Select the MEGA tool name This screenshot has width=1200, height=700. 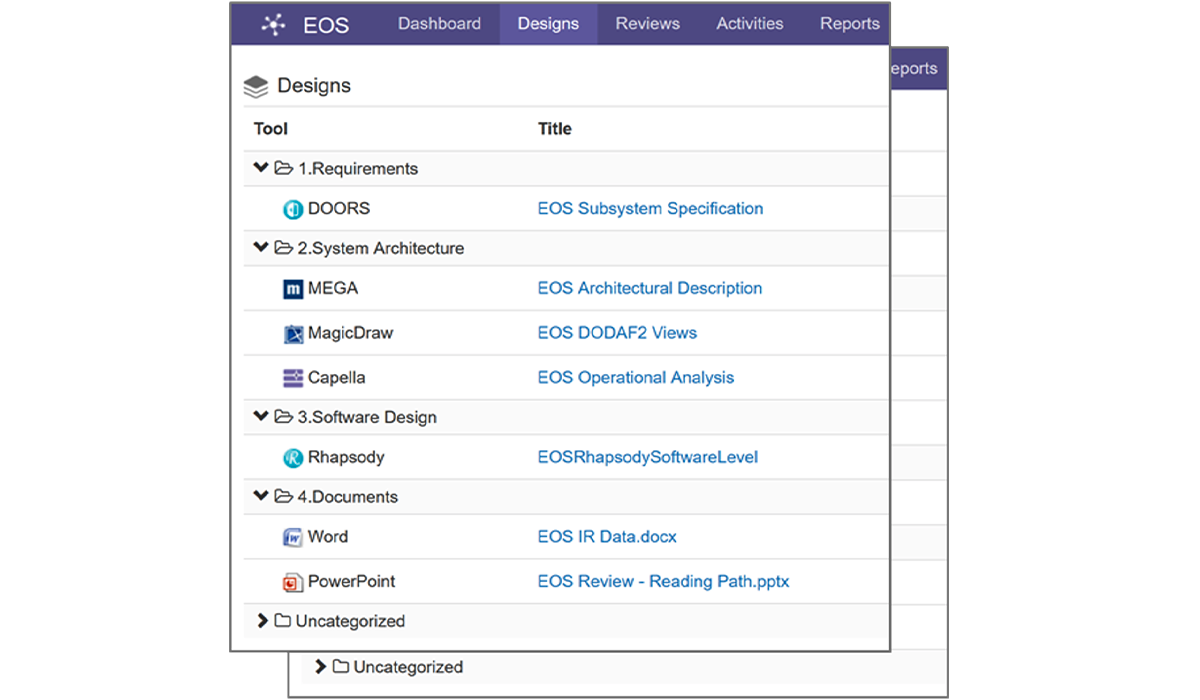tap(333, 288)
